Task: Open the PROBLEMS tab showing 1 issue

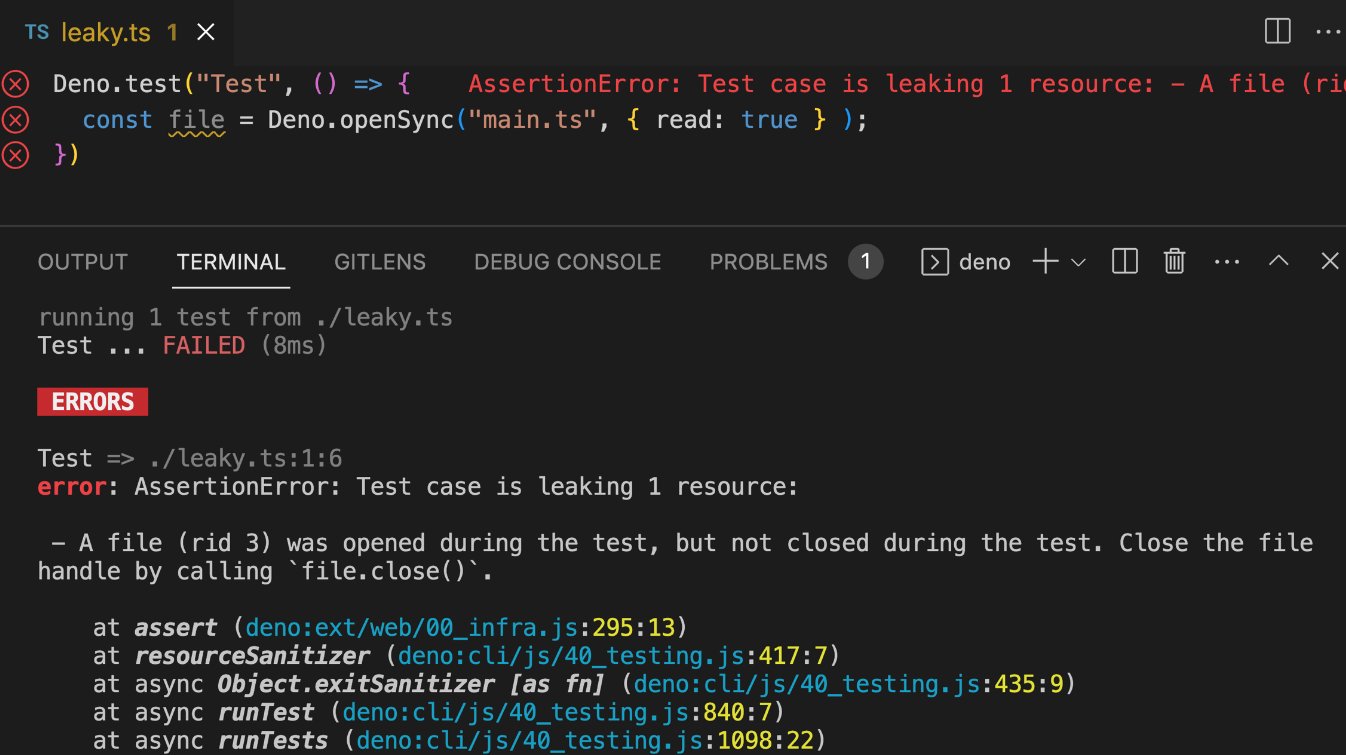Action: coord(768,261)
